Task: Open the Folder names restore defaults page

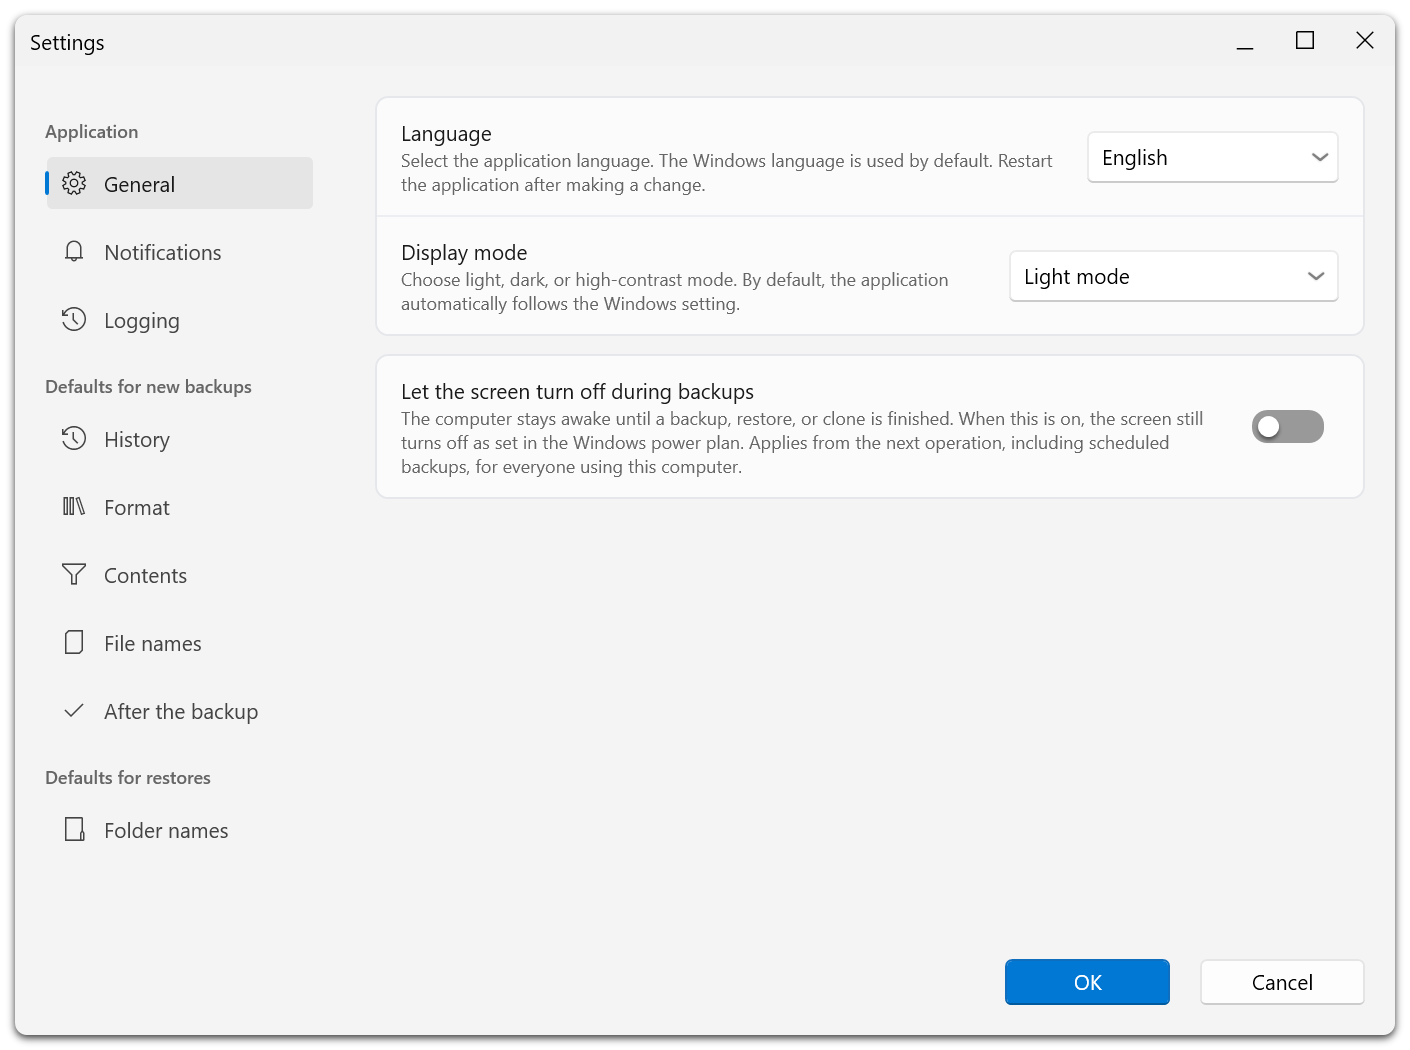Action: tap(180, 830)
